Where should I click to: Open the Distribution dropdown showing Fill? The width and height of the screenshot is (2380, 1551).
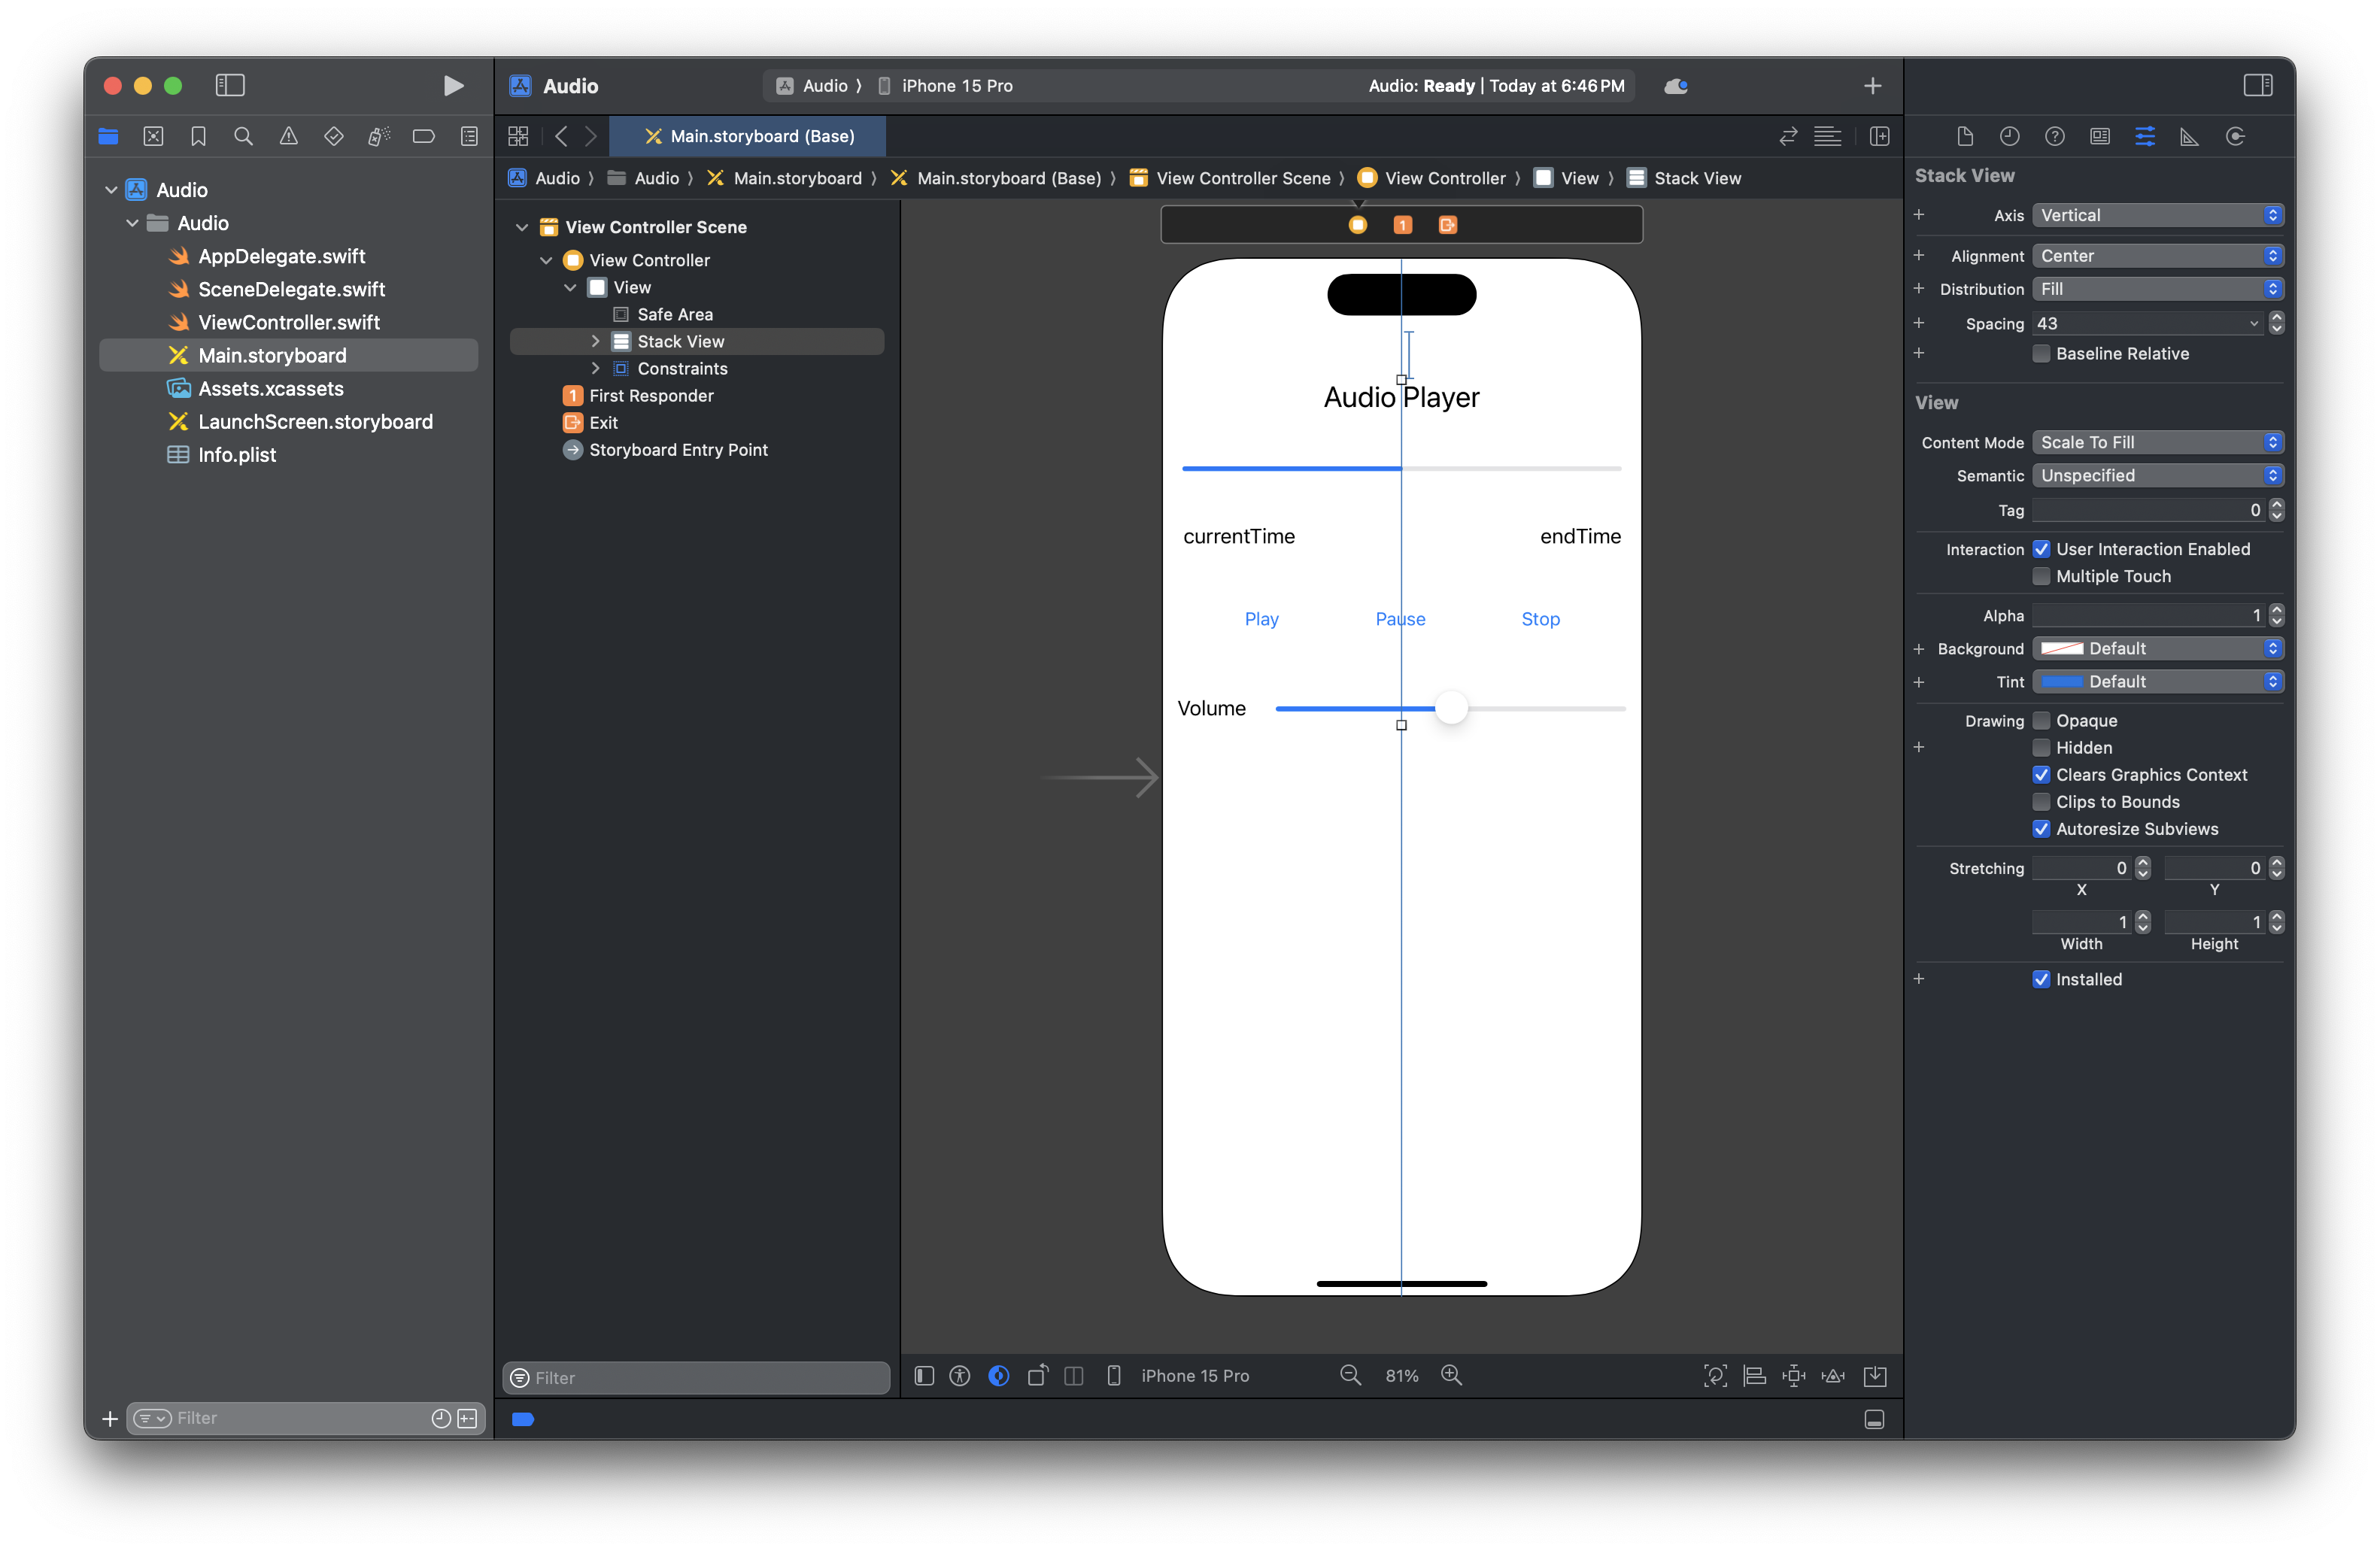2157,289
